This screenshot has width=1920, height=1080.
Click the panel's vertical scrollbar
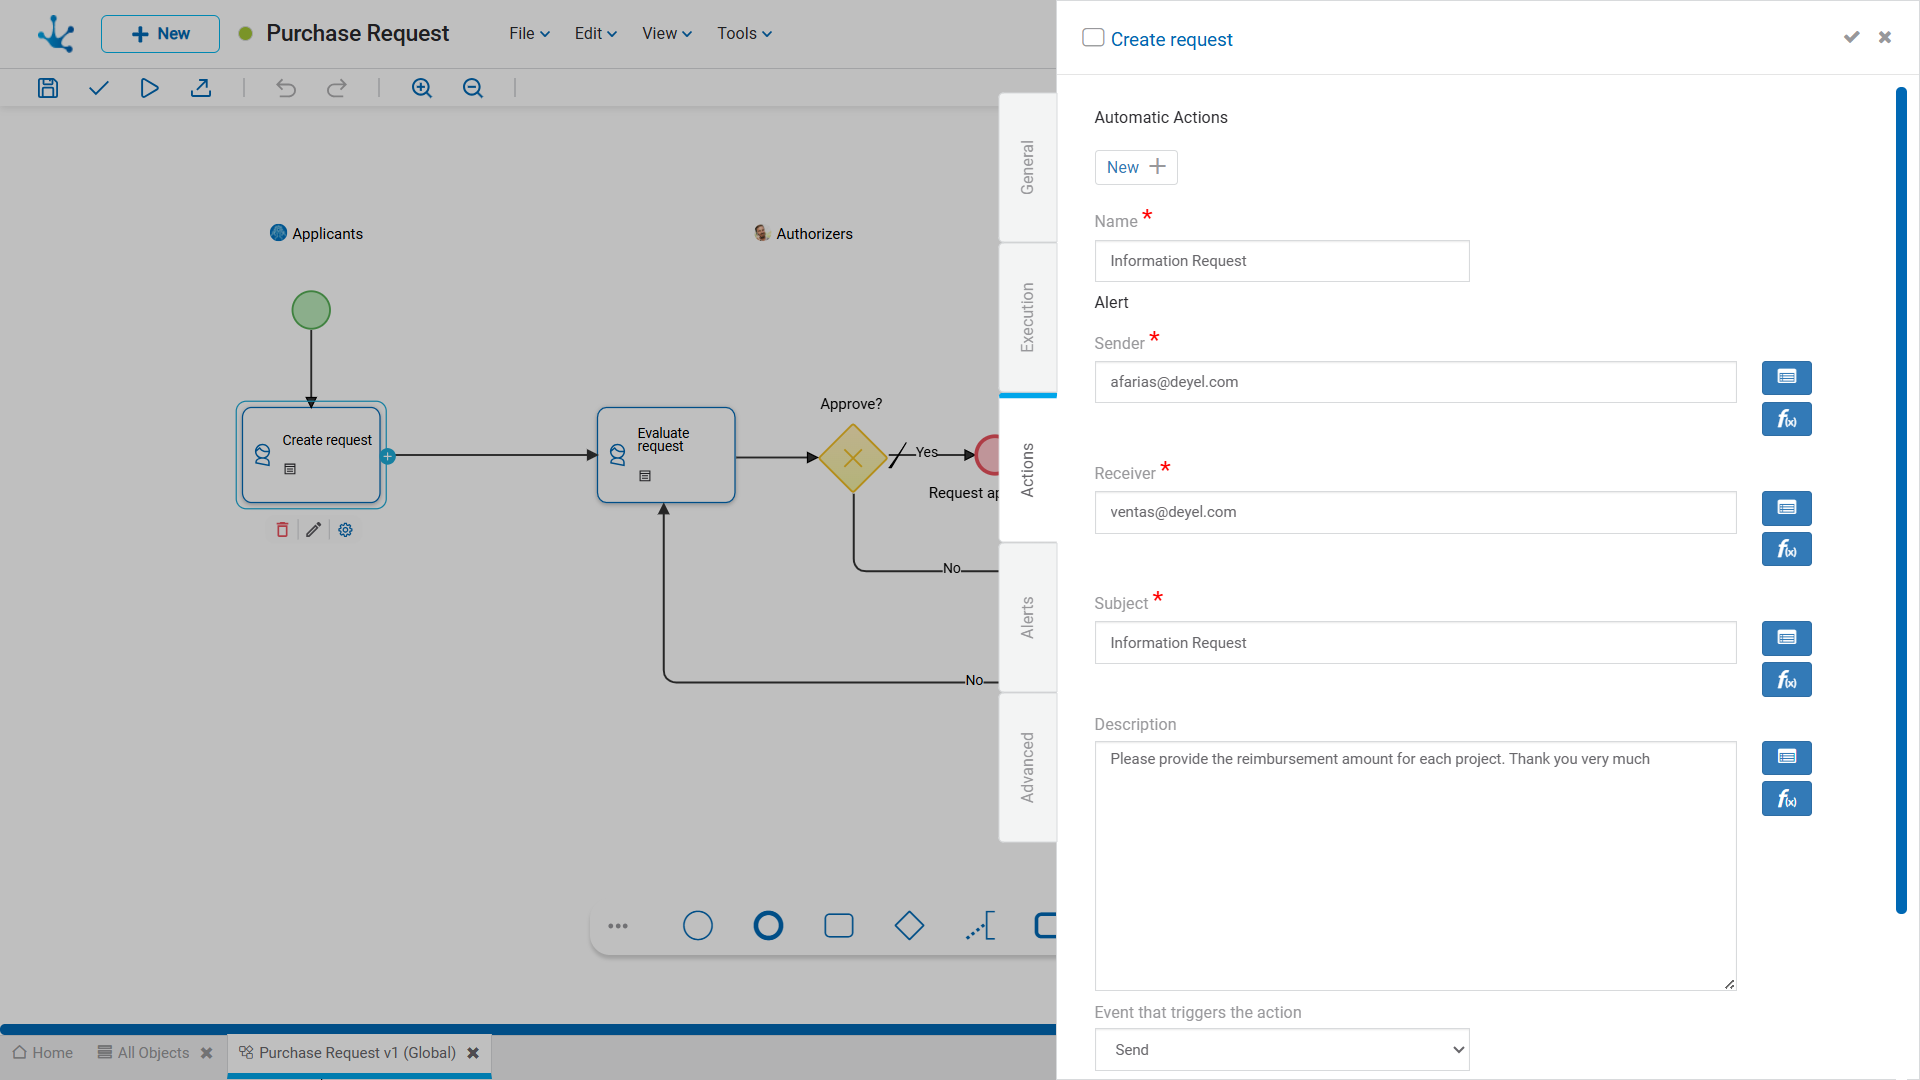pos(1901,500)
